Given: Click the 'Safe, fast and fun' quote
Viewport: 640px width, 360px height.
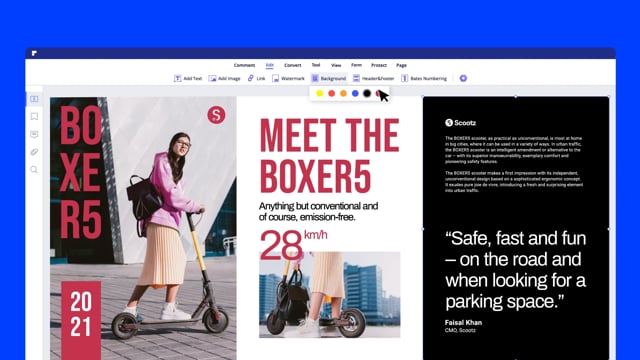Looking at the screenshot, I should click(x=516, y=270).
